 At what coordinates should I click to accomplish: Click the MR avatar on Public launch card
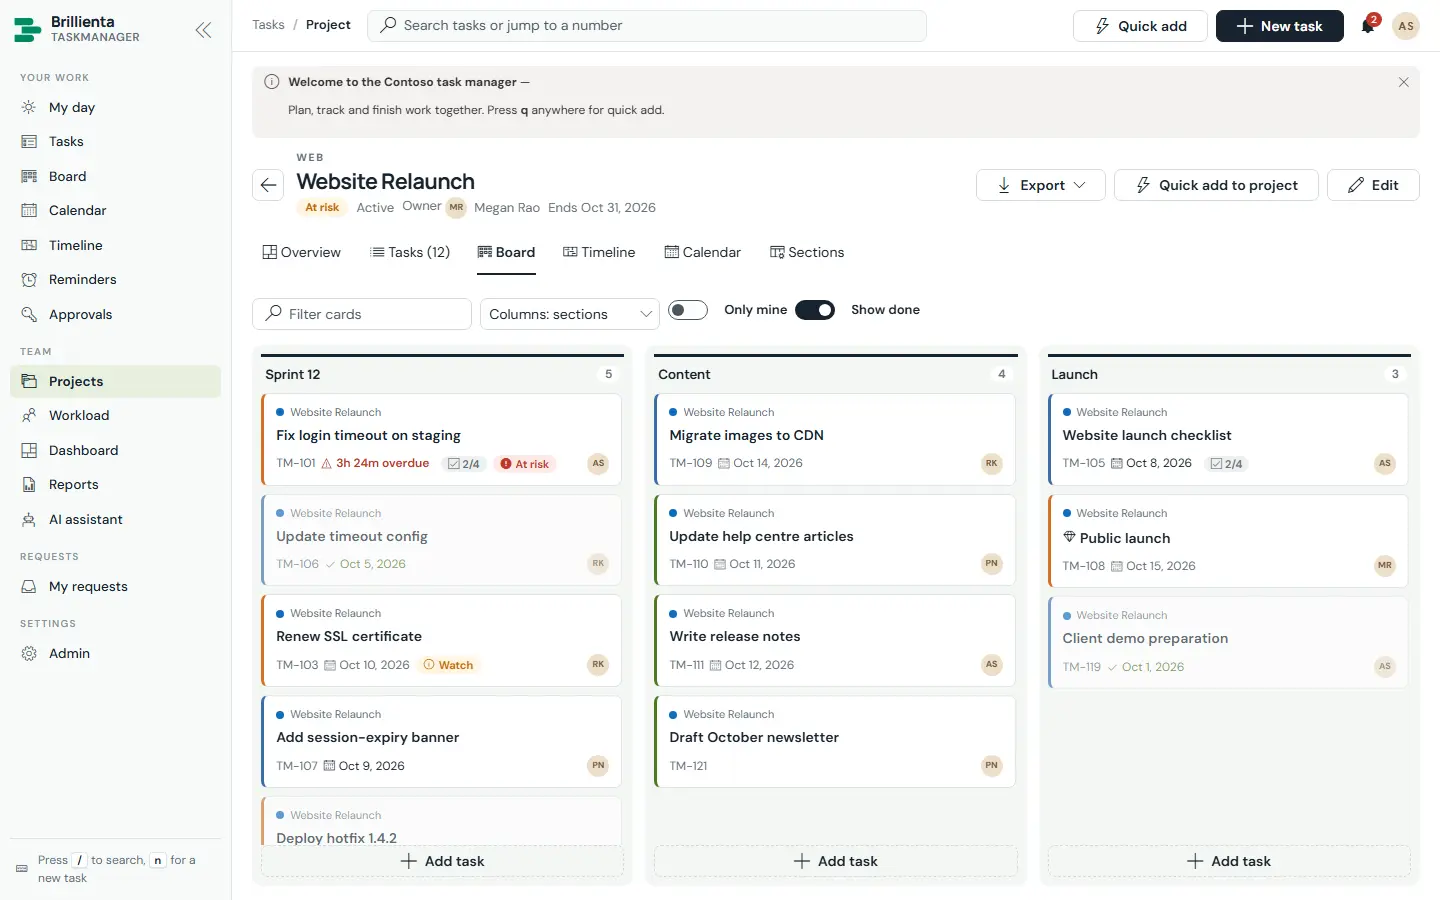[1385, 565]
